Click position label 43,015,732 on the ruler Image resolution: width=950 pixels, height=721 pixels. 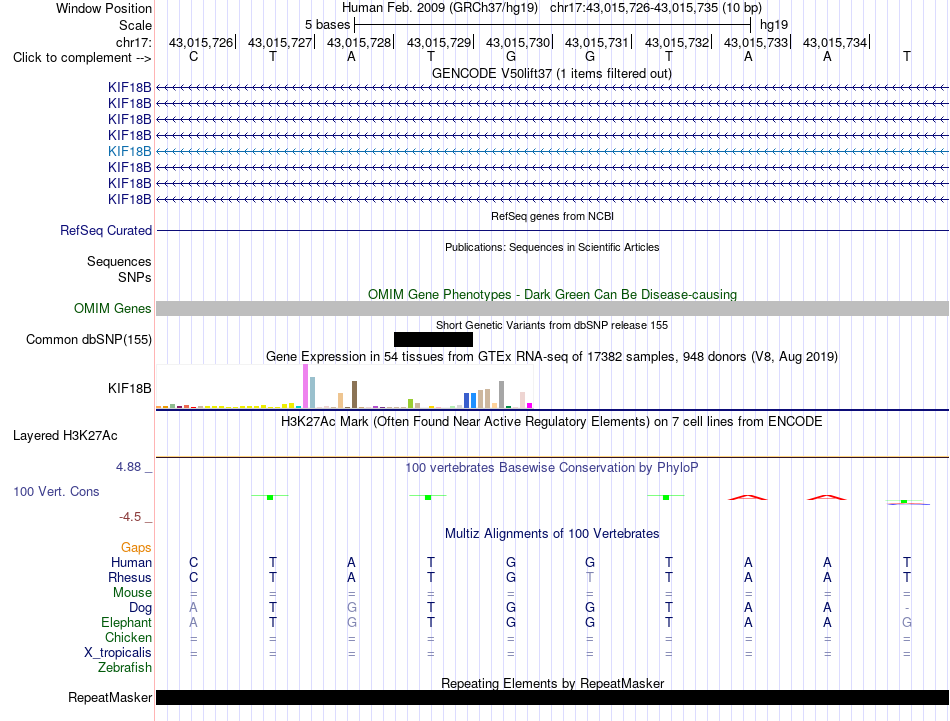point(677,42)
